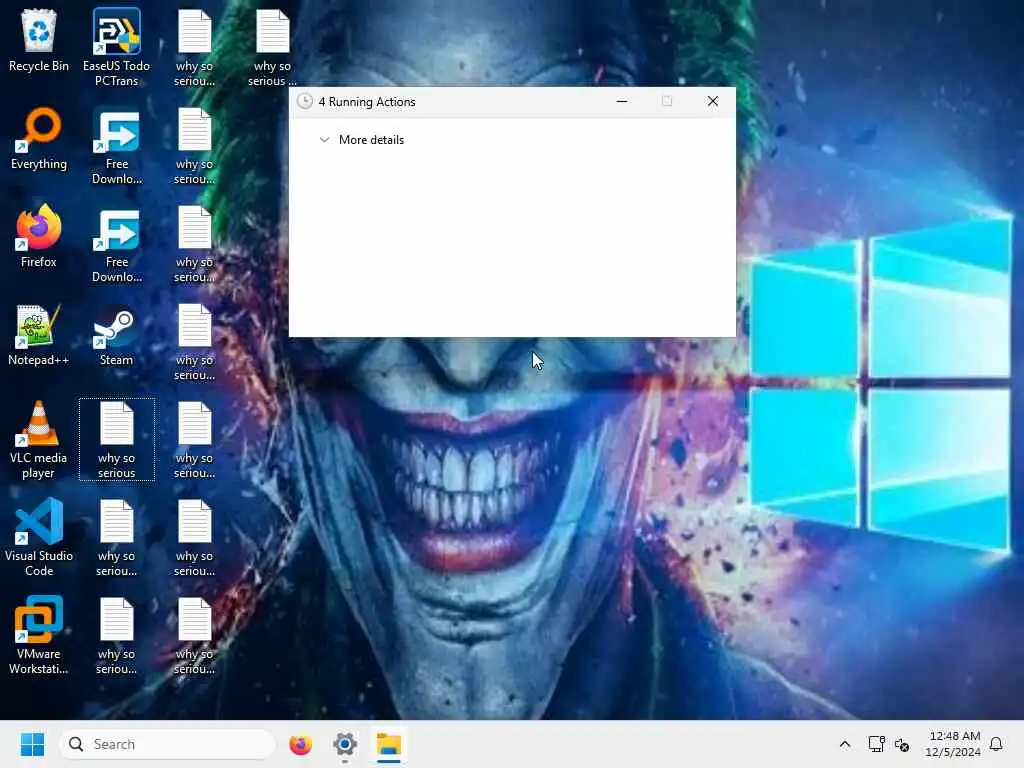Select the VMware Workstation shortcut

[x=39, y=635]
